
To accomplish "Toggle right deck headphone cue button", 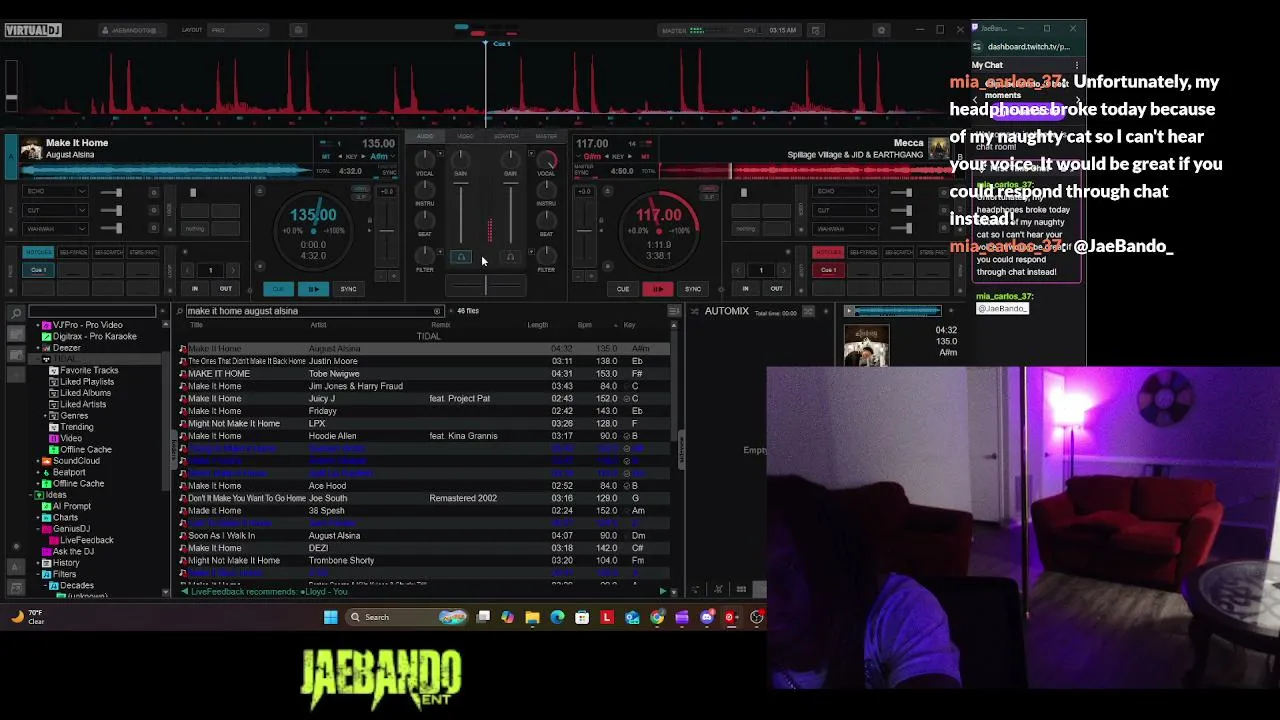I will [x=510, y=257].
